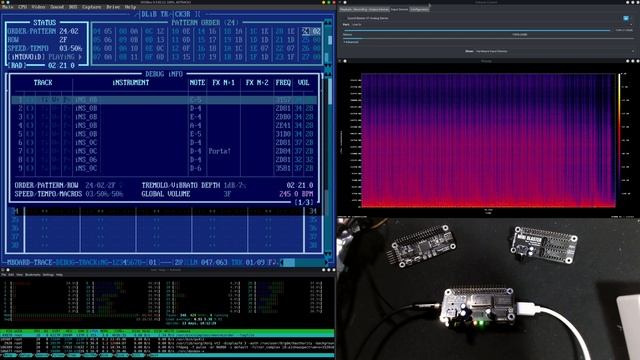Click the tracker bottom horizontal scrollbar thumb
Viewport: 640px width, 360px height.
click(x=288, y=262)
